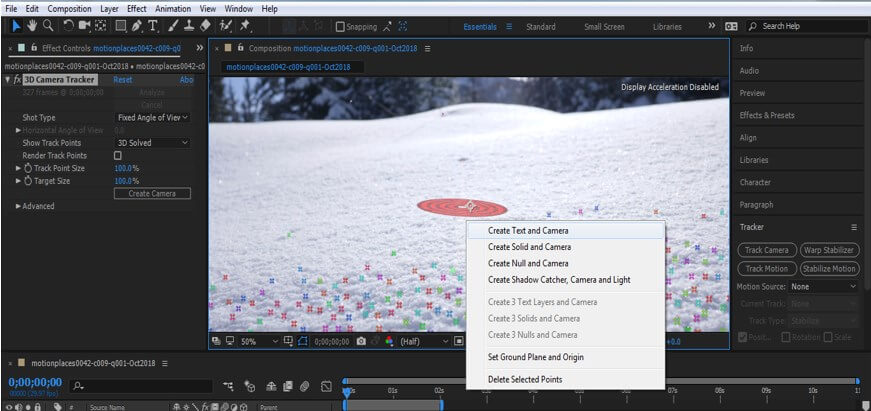Choose the Horizontal Type tool
This screenshot has height=411, width=871.
153,25
